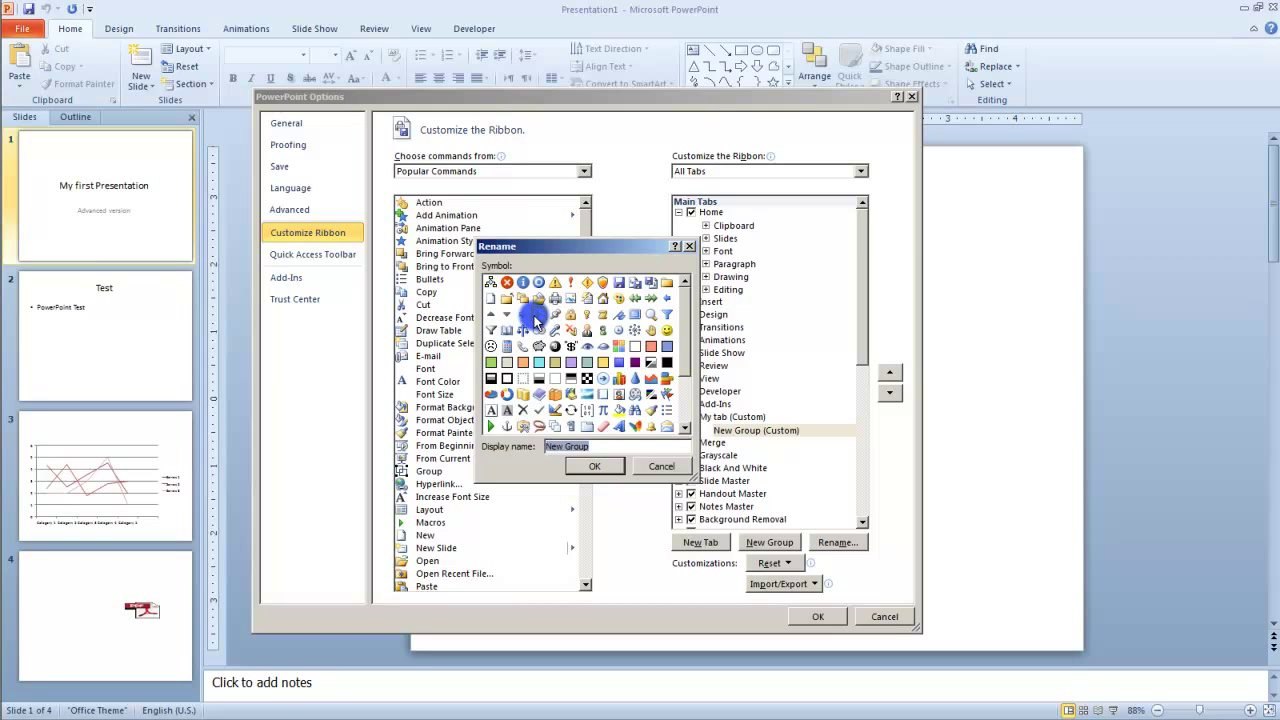This screenshot has height=720, width=1280.
Task: Expand the Editing group node
Action: pos(706,290)
